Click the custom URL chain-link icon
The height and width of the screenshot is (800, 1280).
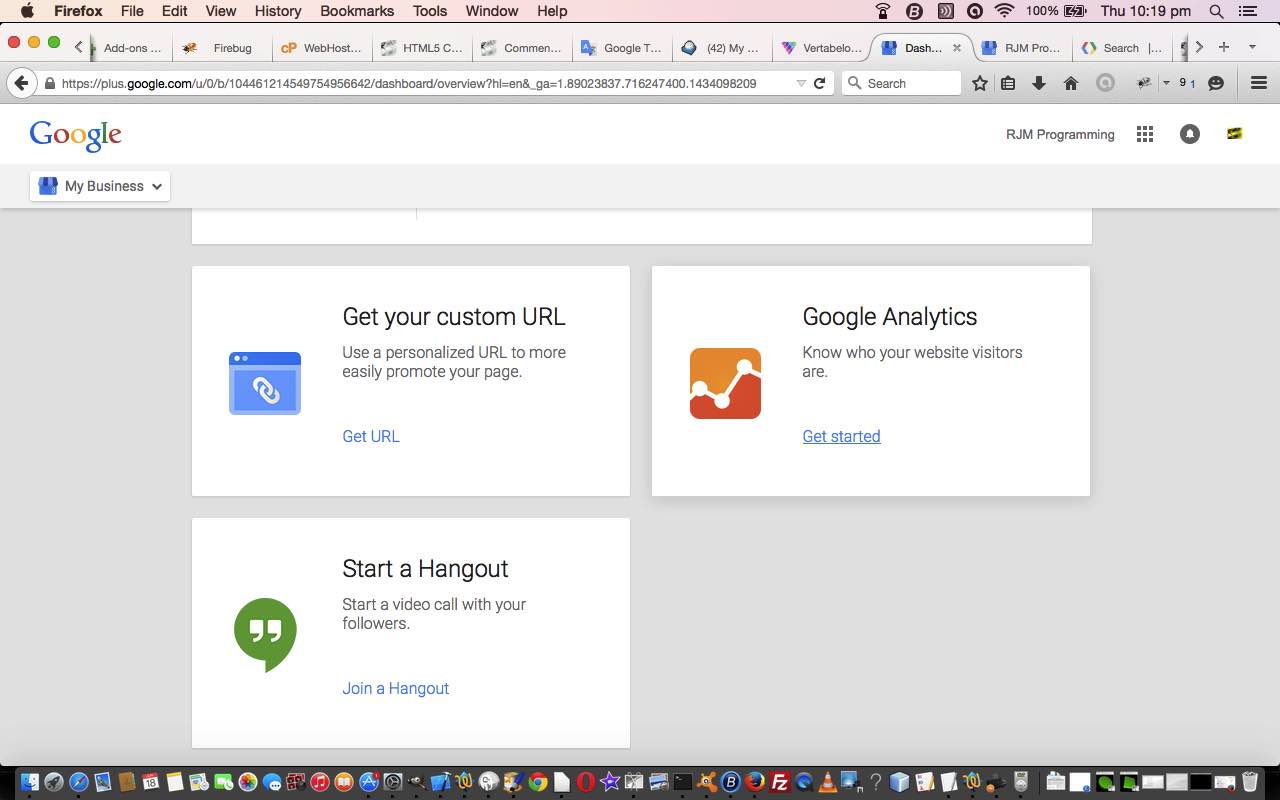point(265,383)
